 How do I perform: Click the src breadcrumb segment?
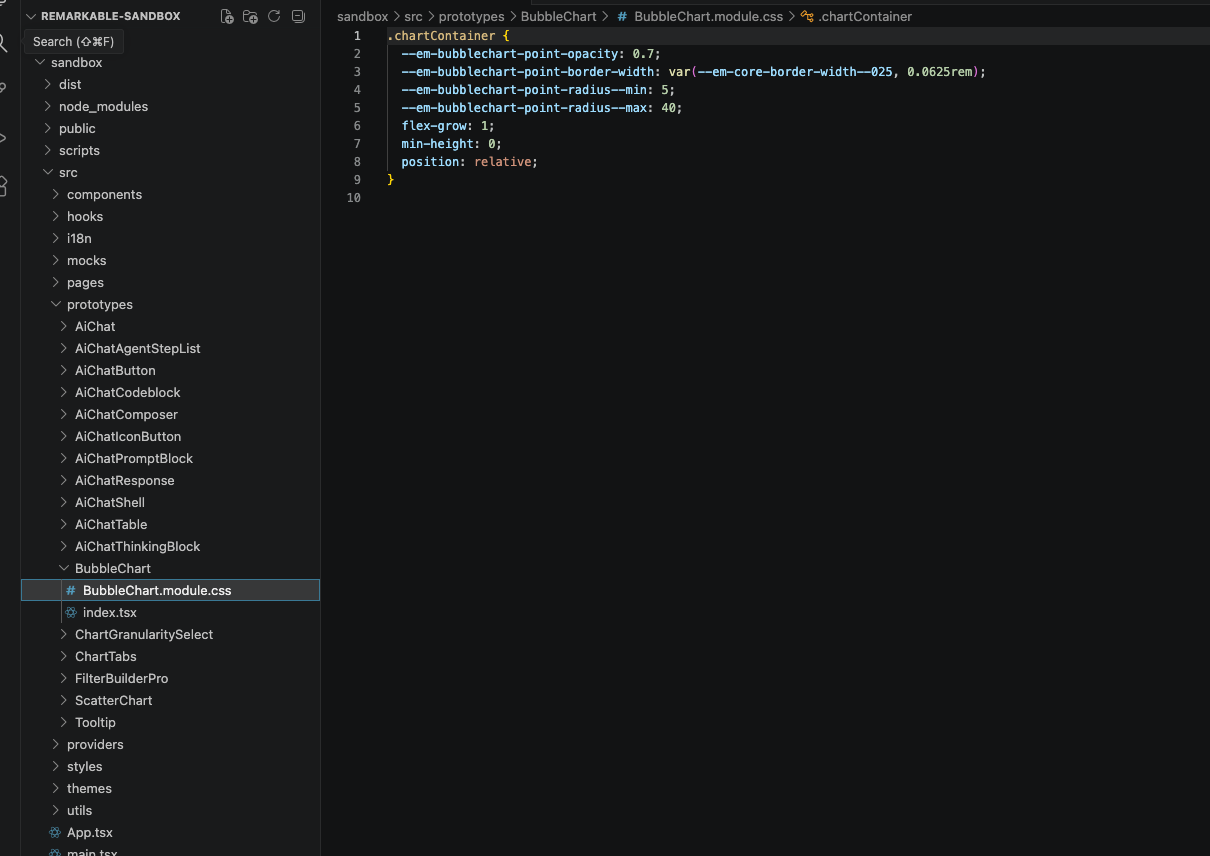(413, 16)
